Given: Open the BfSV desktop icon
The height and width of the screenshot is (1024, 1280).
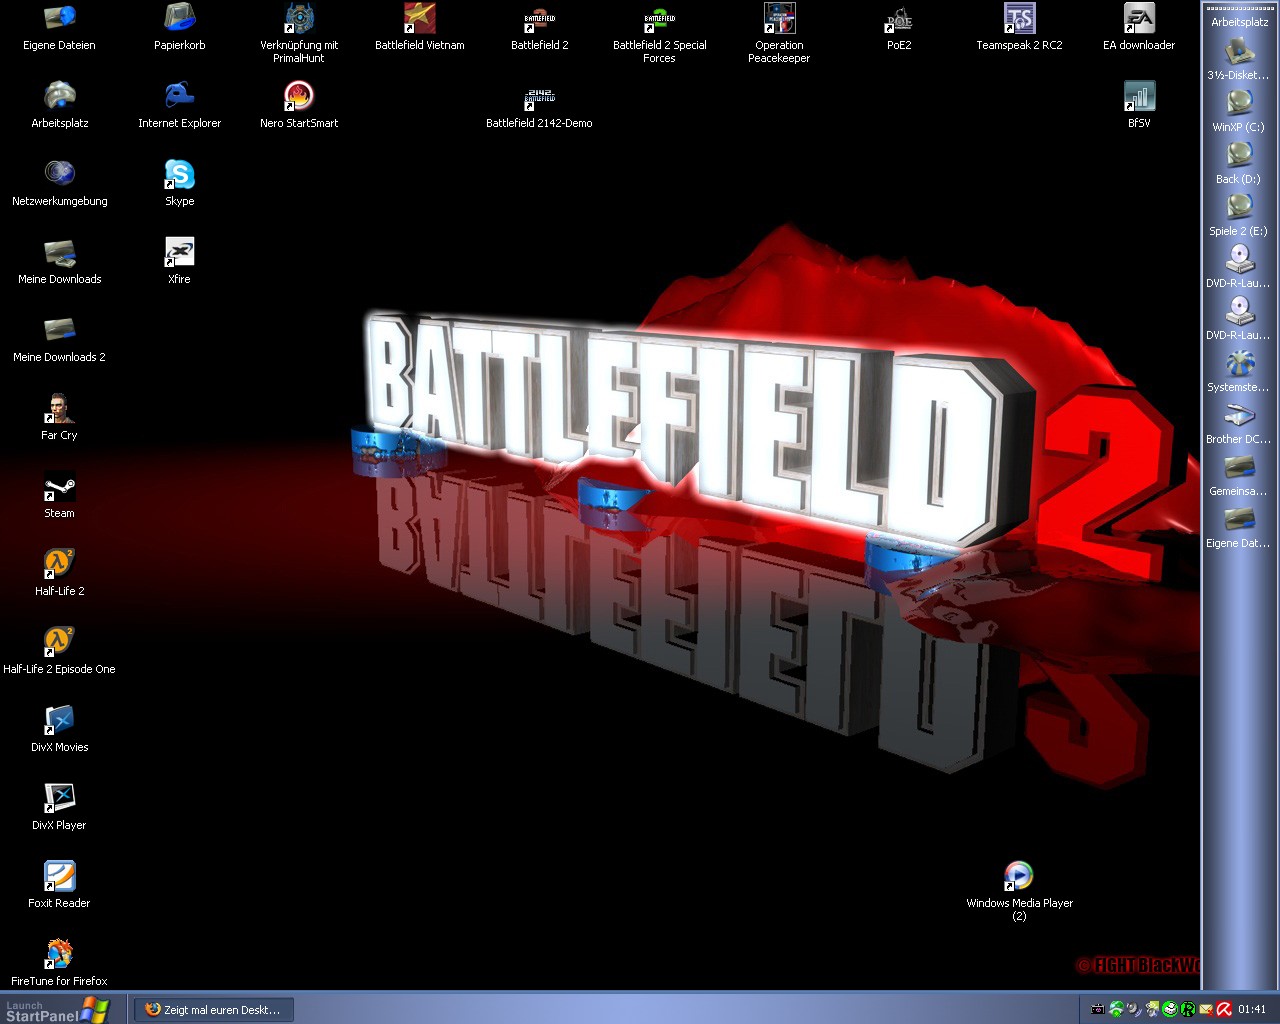Looking at the screenshot, I should coord(1139,96).
